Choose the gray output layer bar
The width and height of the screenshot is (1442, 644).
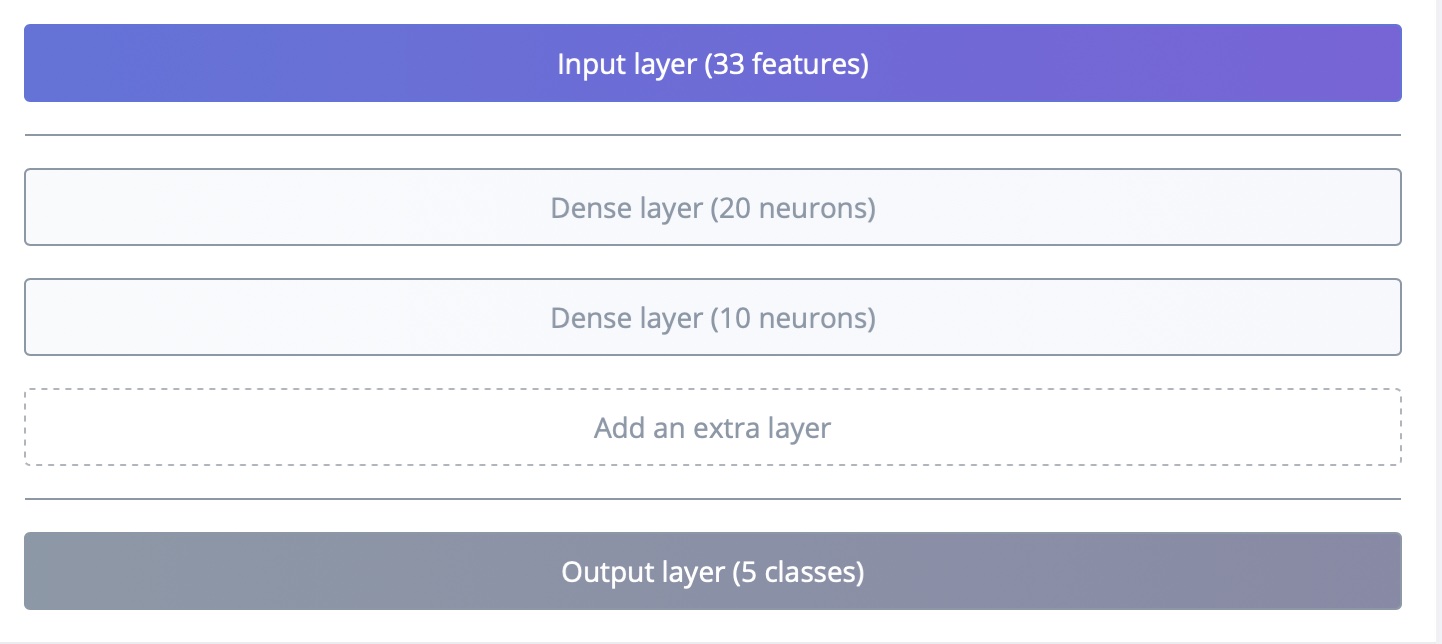[x=712, y=572]
